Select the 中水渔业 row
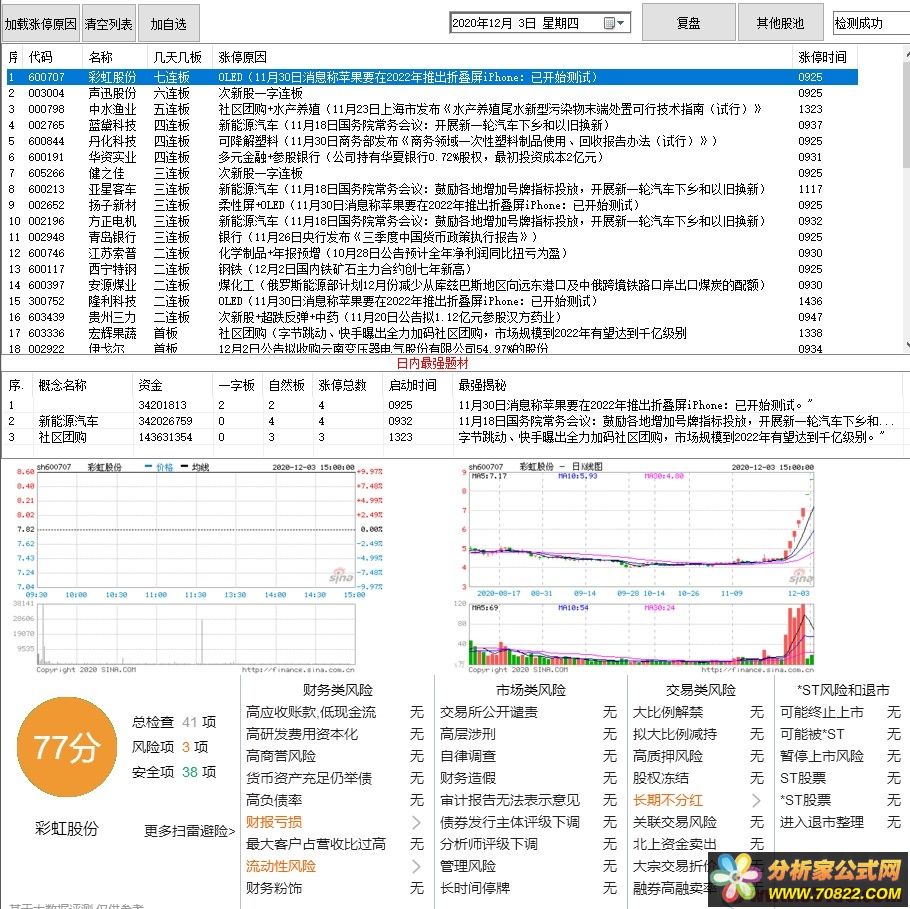This screenshot has width=910, height=909. pyautogui.click(x=432, y=109)
